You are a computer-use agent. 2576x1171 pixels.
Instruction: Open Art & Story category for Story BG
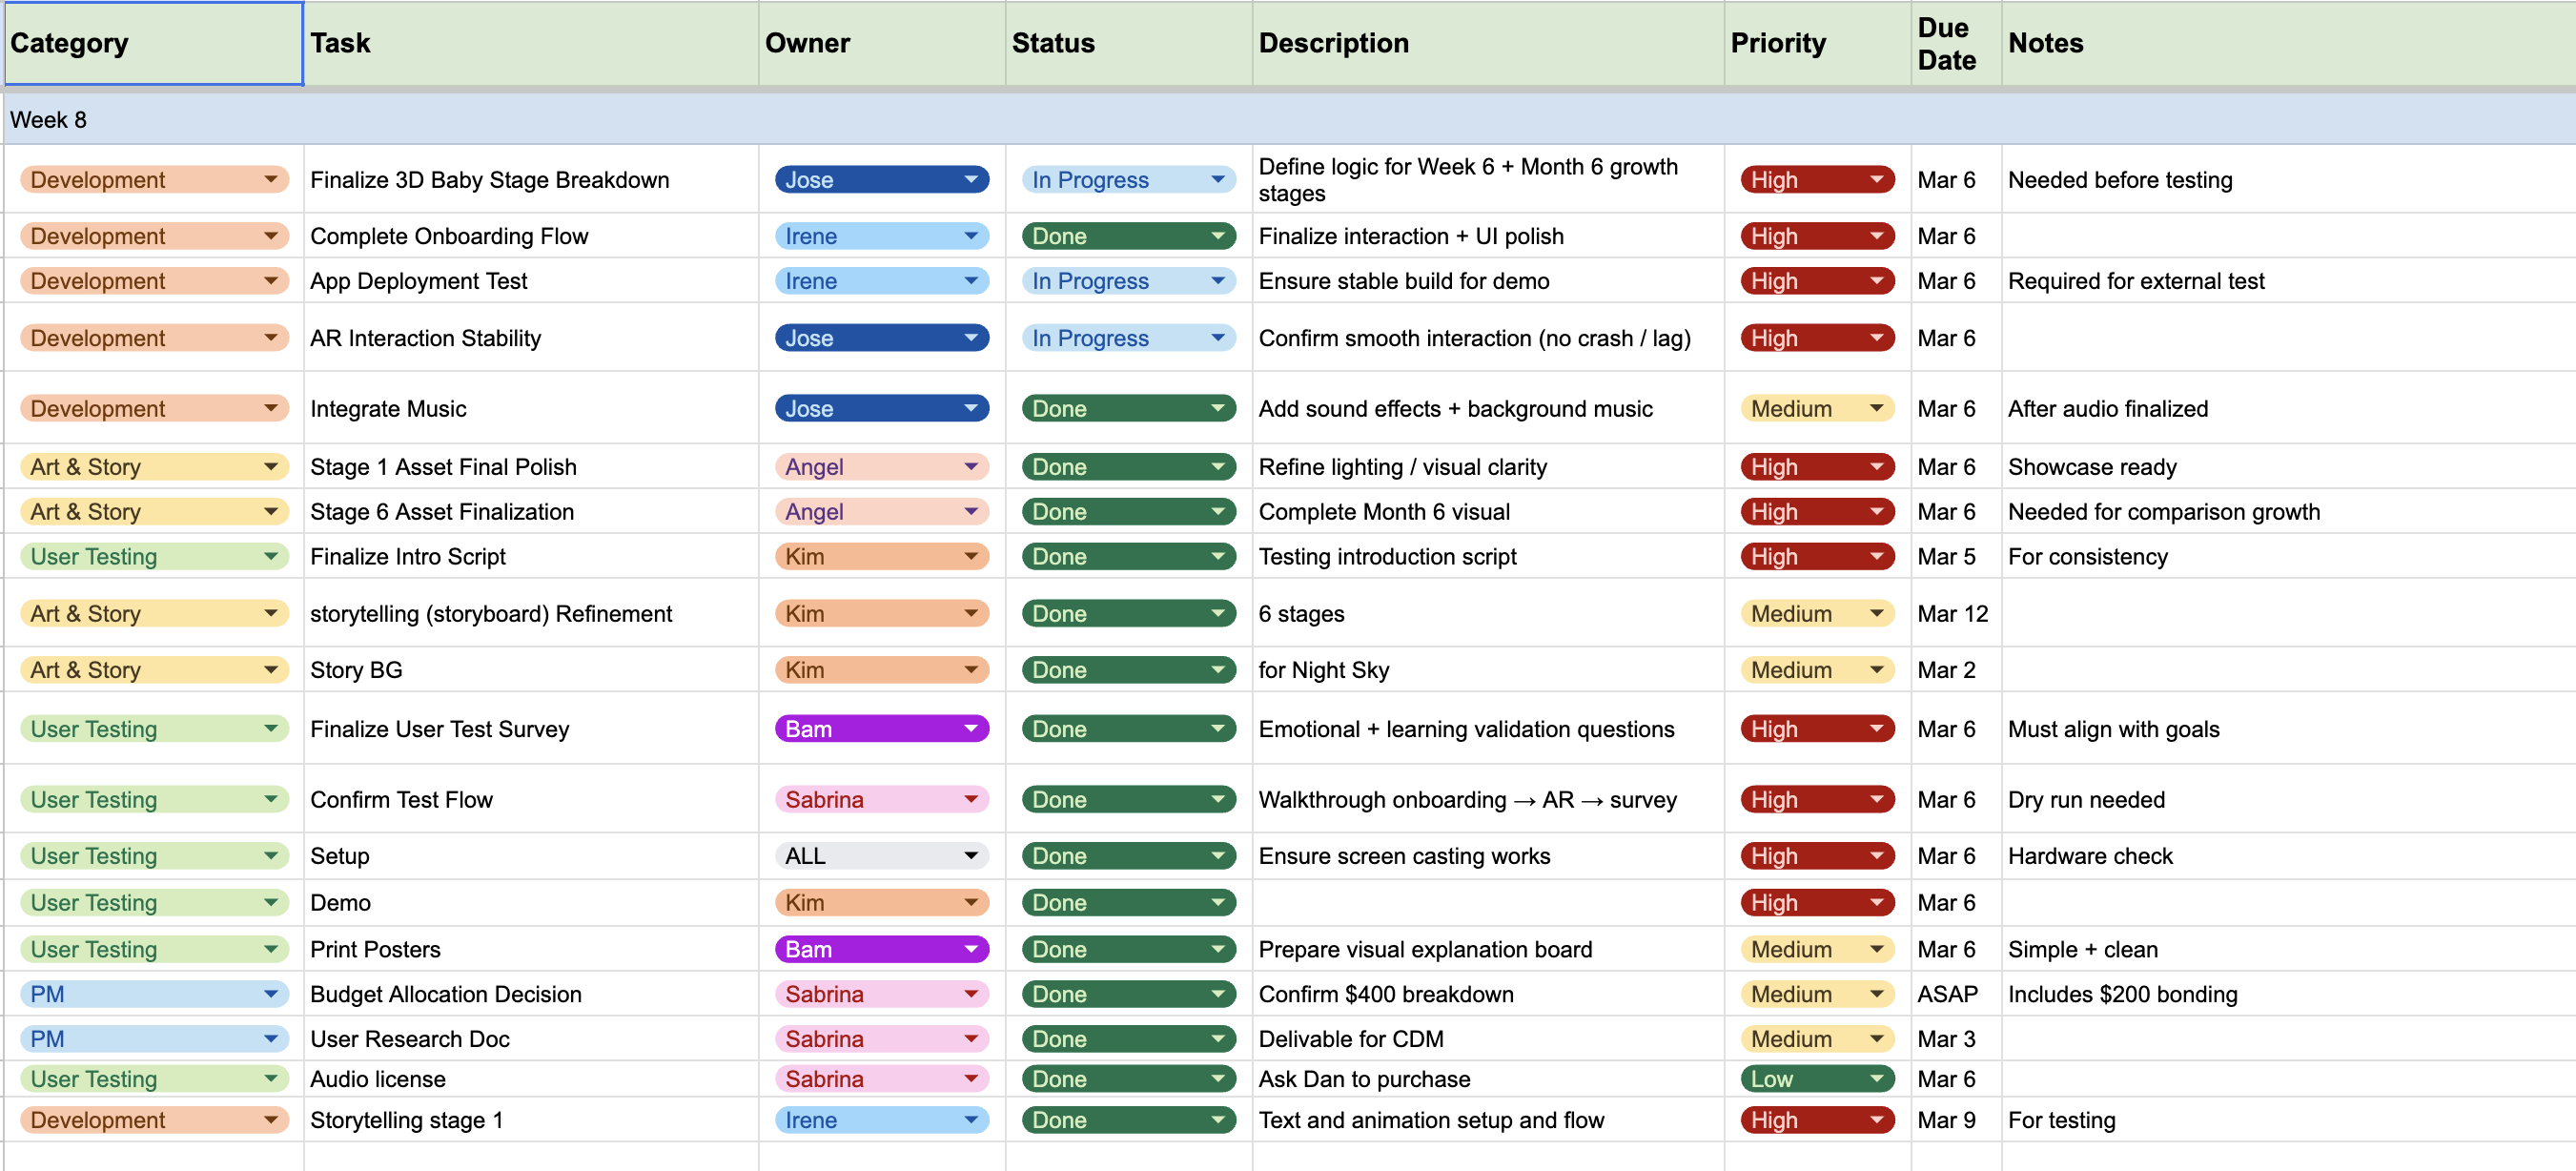point(270,670)
